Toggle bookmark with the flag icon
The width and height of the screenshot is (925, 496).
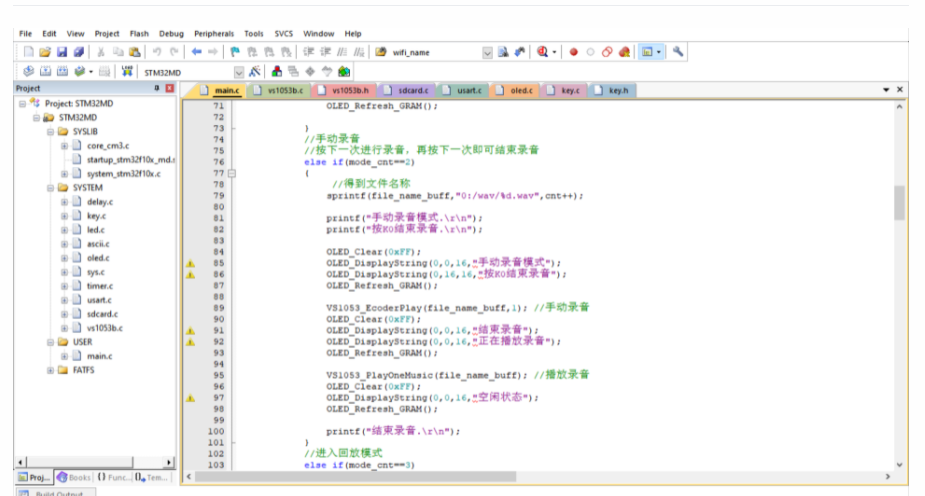pos(235,52)
